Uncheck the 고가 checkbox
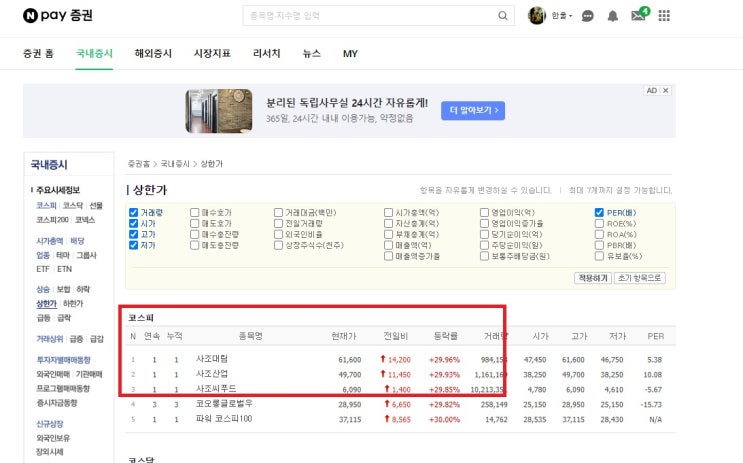The width and height of the screenshot is (743, 463). click(x=134, y=234)
